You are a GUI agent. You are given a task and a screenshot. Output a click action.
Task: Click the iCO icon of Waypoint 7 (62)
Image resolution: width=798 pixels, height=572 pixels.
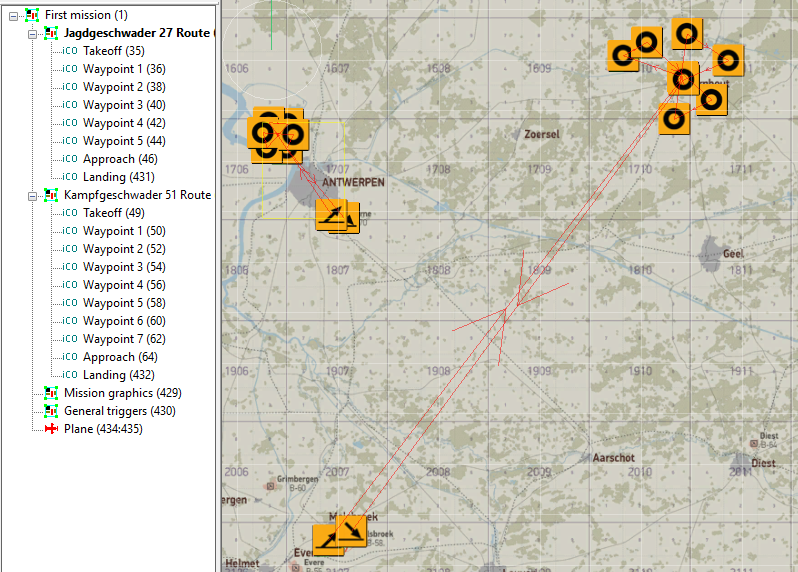(x=70, y=339)
